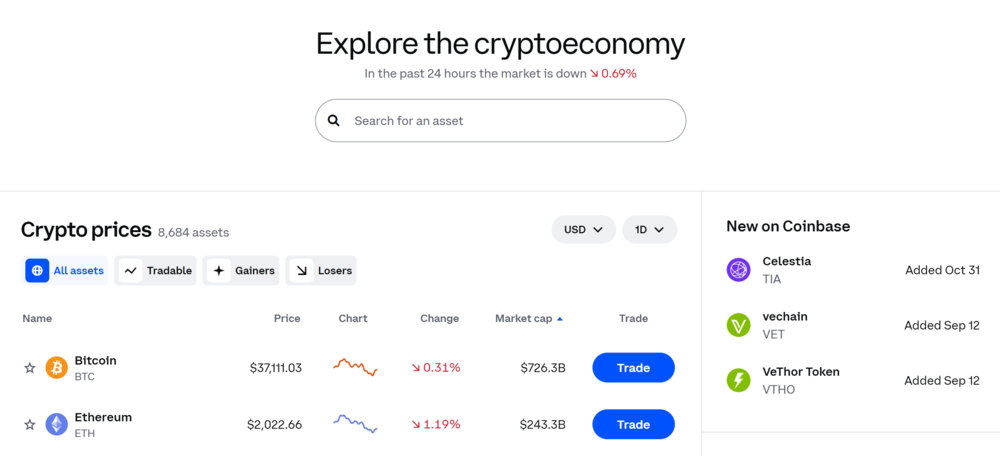Screen dimensions: 1000x456
Task: Expand the 1D time range dropdown
Action: click(x=649, y=230)
